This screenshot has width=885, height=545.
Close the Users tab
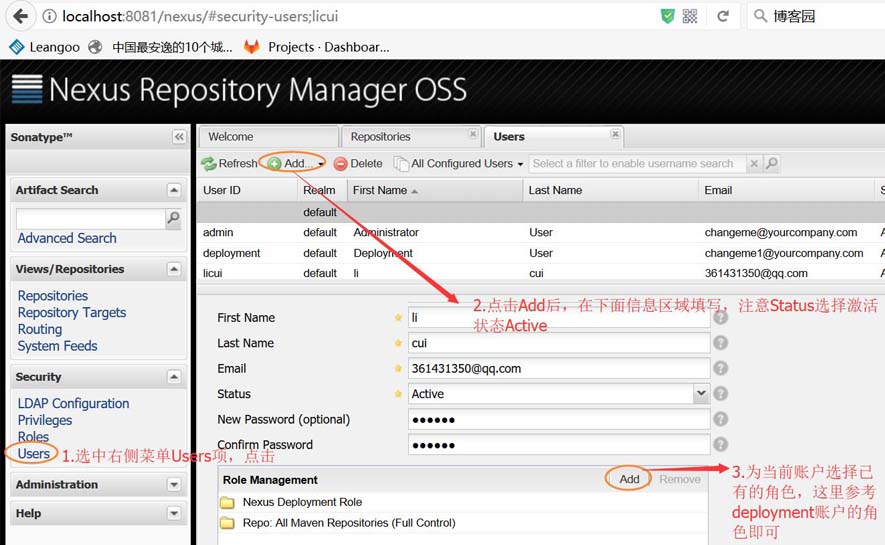point(615,134)
